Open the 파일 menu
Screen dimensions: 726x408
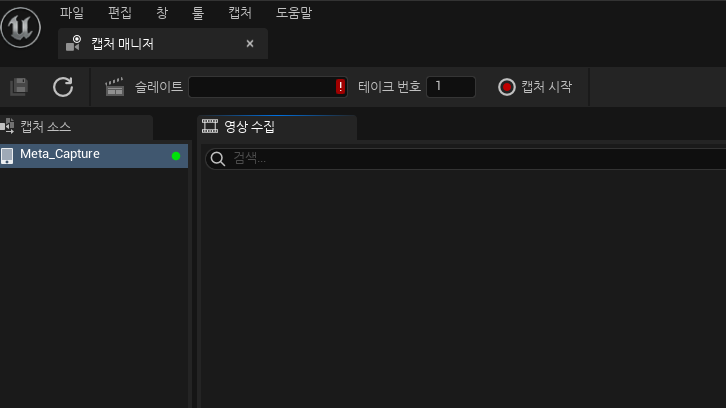(72, 13)
